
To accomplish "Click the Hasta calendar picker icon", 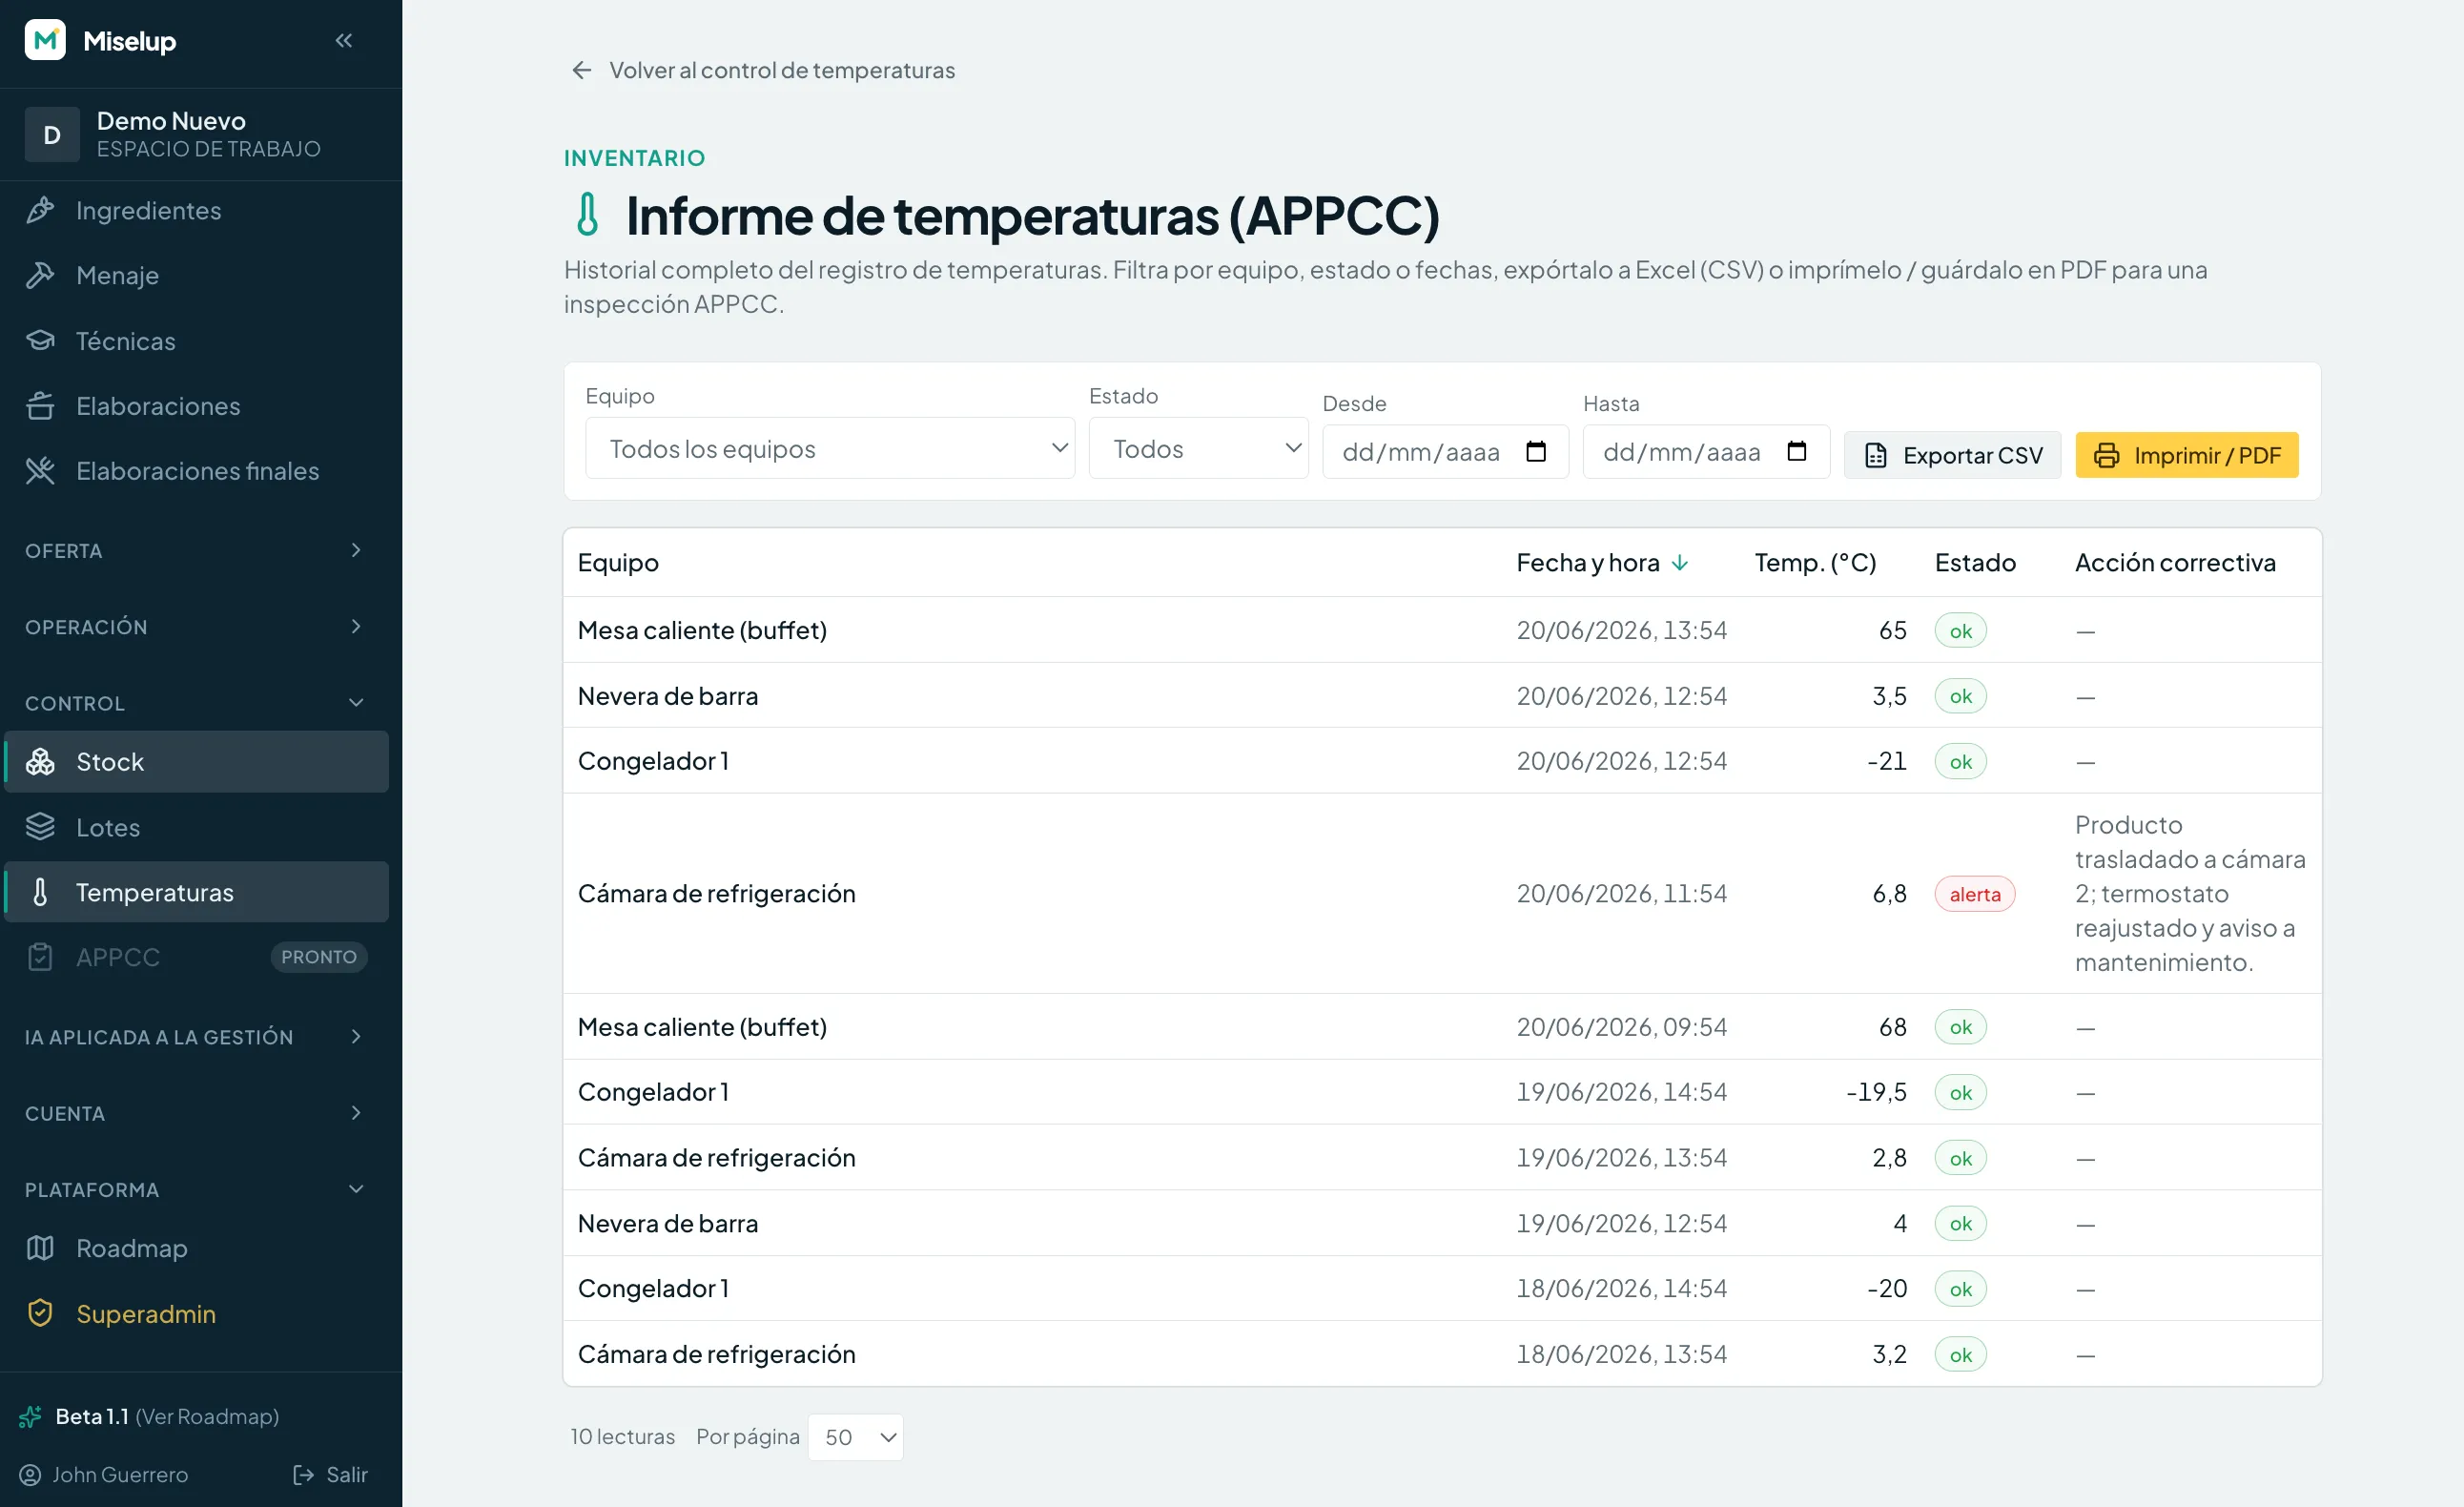I will 1797,451.
